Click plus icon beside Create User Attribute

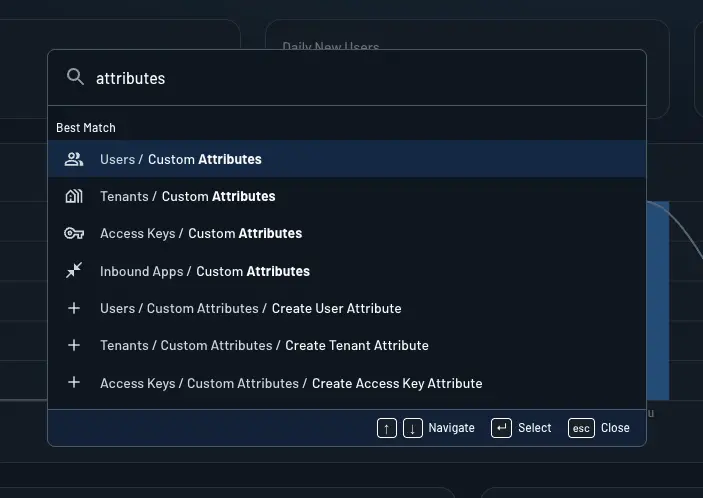74,308
